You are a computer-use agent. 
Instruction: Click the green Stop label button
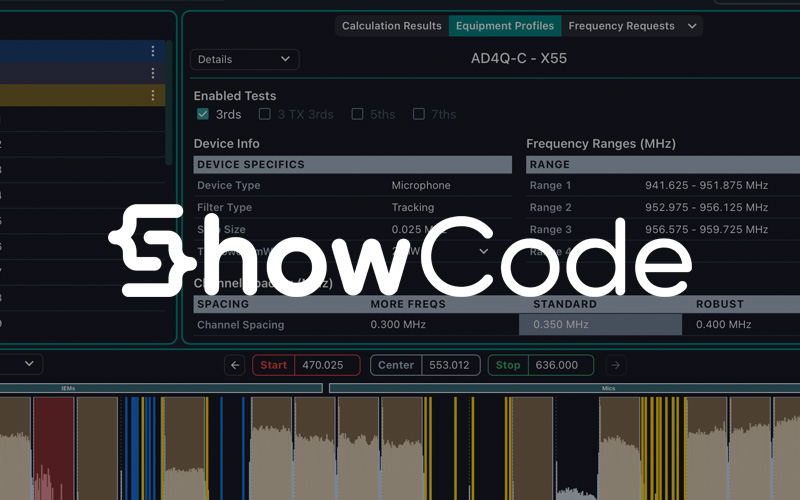tap(508, 365)
